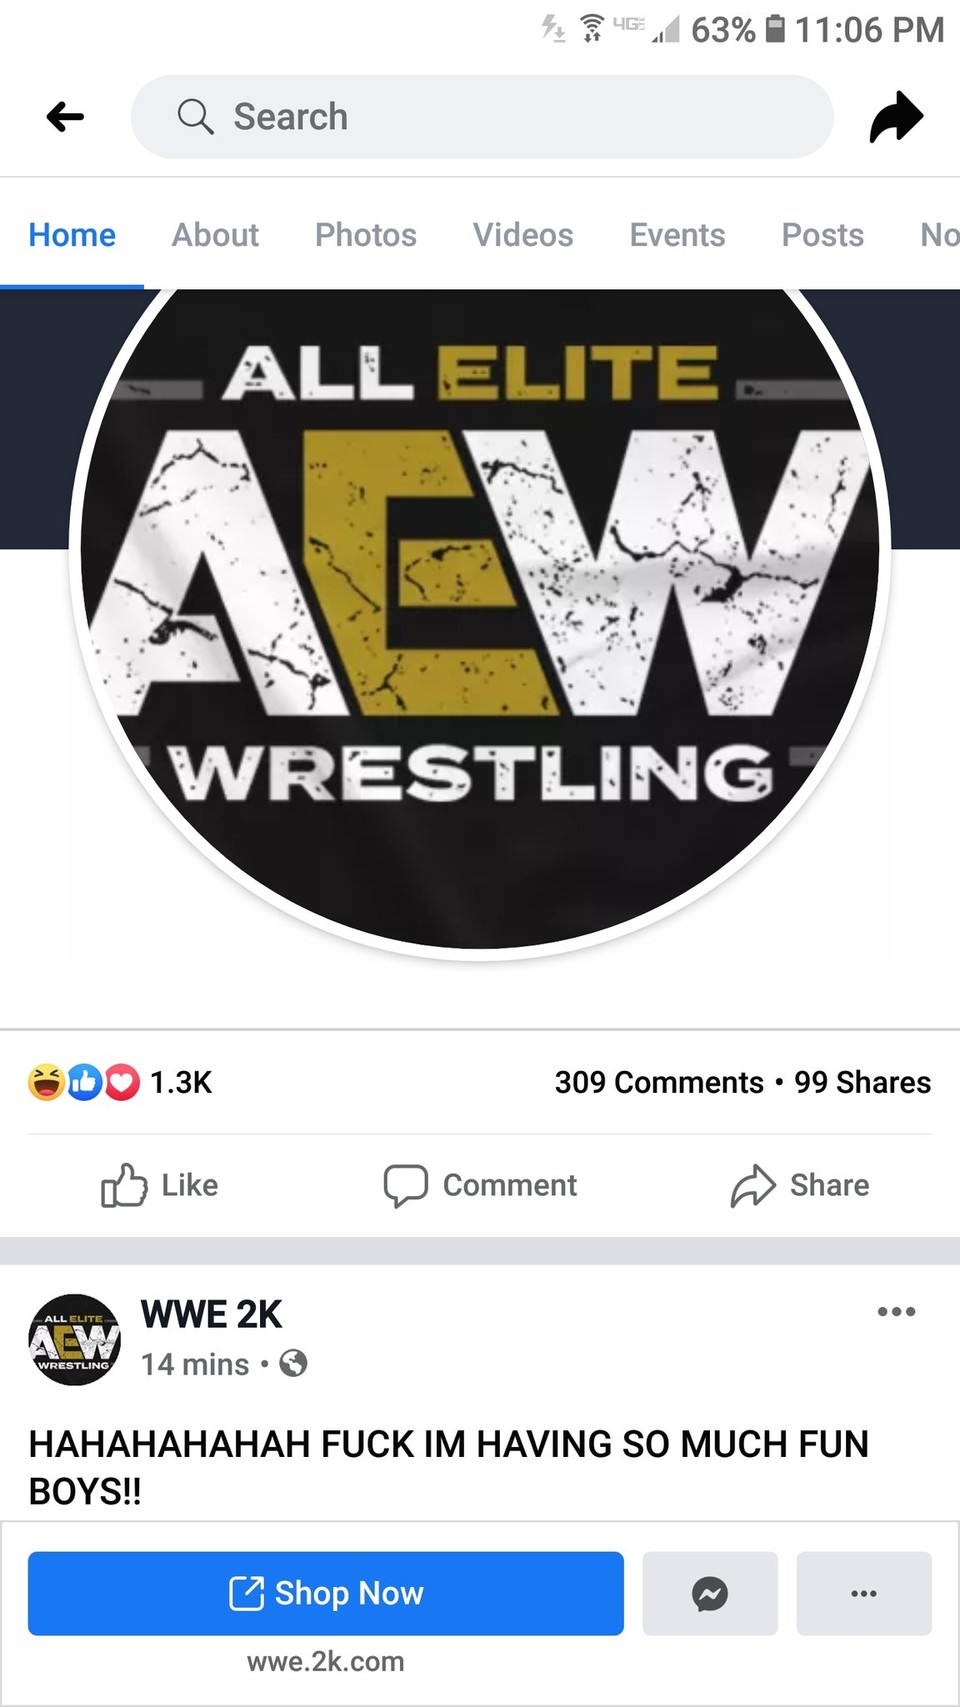The image size is (960, 1707).
Task: Open the Posts tab
Action: point(822,235)
